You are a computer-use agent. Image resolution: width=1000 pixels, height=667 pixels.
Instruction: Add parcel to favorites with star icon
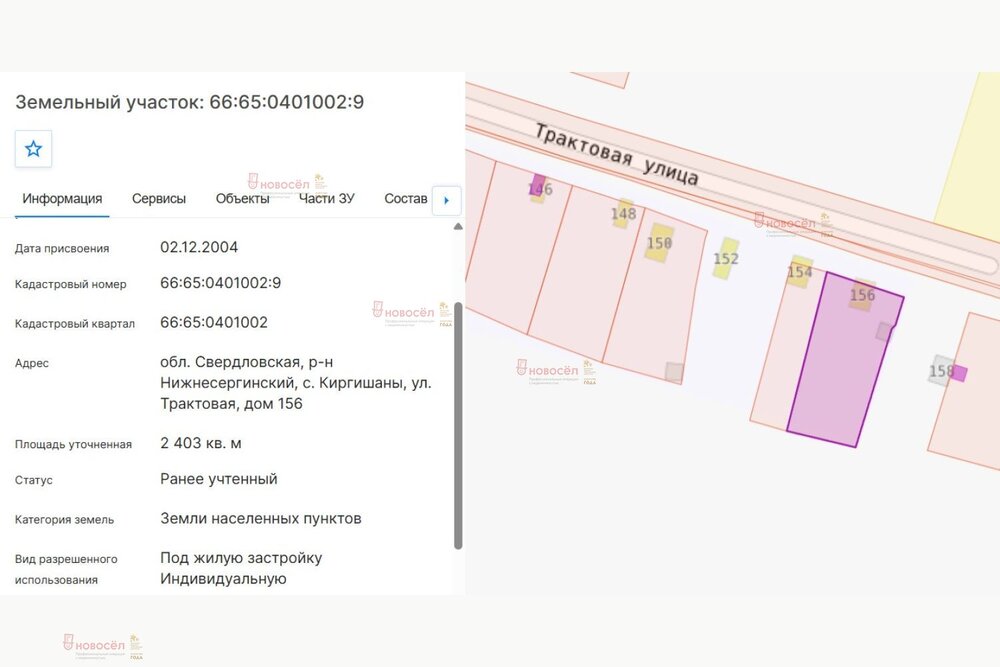click(x=33, y=149)
